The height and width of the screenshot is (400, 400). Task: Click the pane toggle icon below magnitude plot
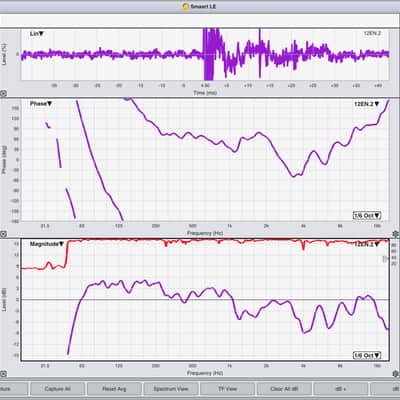(3, 374)
